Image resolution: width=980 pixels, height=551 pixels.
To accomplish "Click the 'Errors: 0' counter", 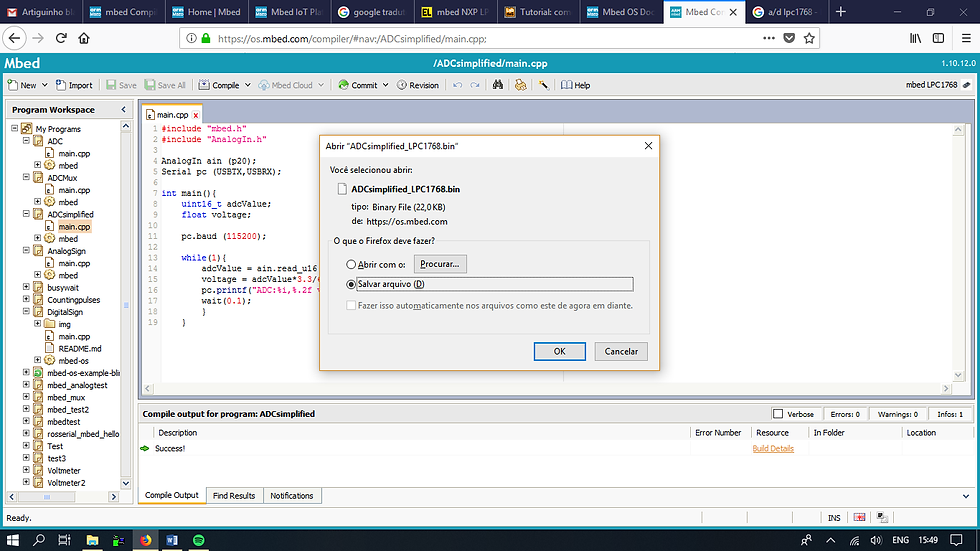I will (x=845, y=414).
